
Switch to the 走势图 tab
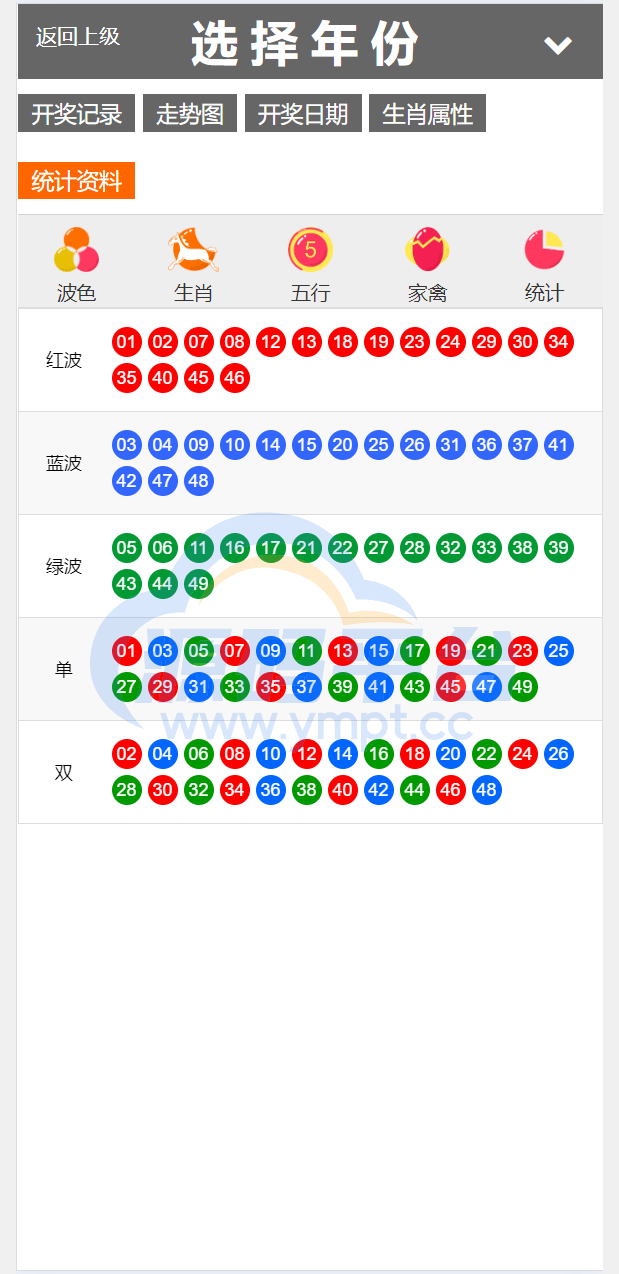[190, 113]
